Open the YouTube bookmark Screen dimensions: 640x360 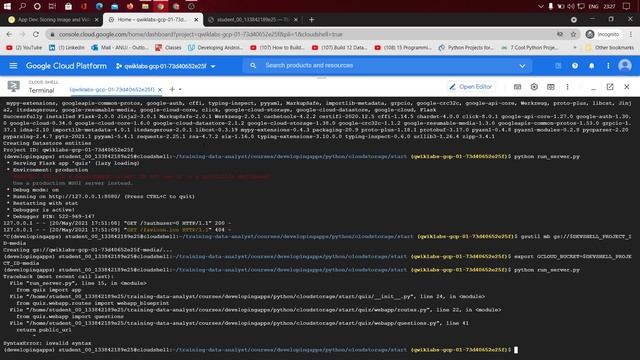[x=24, y=48]
